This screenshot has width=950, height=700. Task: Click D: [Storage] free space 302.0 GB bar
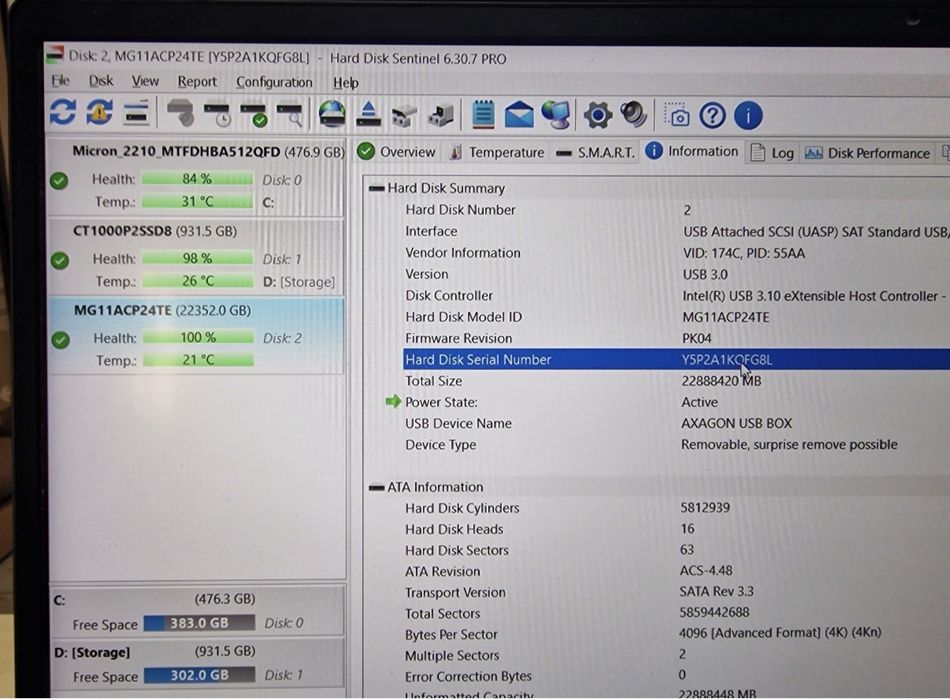tap(199, 675)
